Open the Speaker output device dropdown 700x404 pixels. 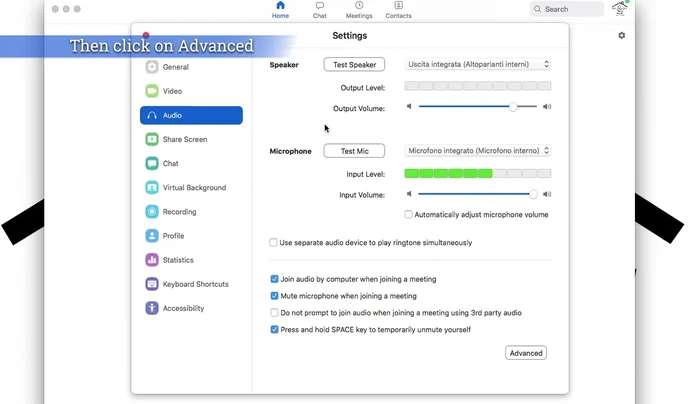click(x=478, y=64)
